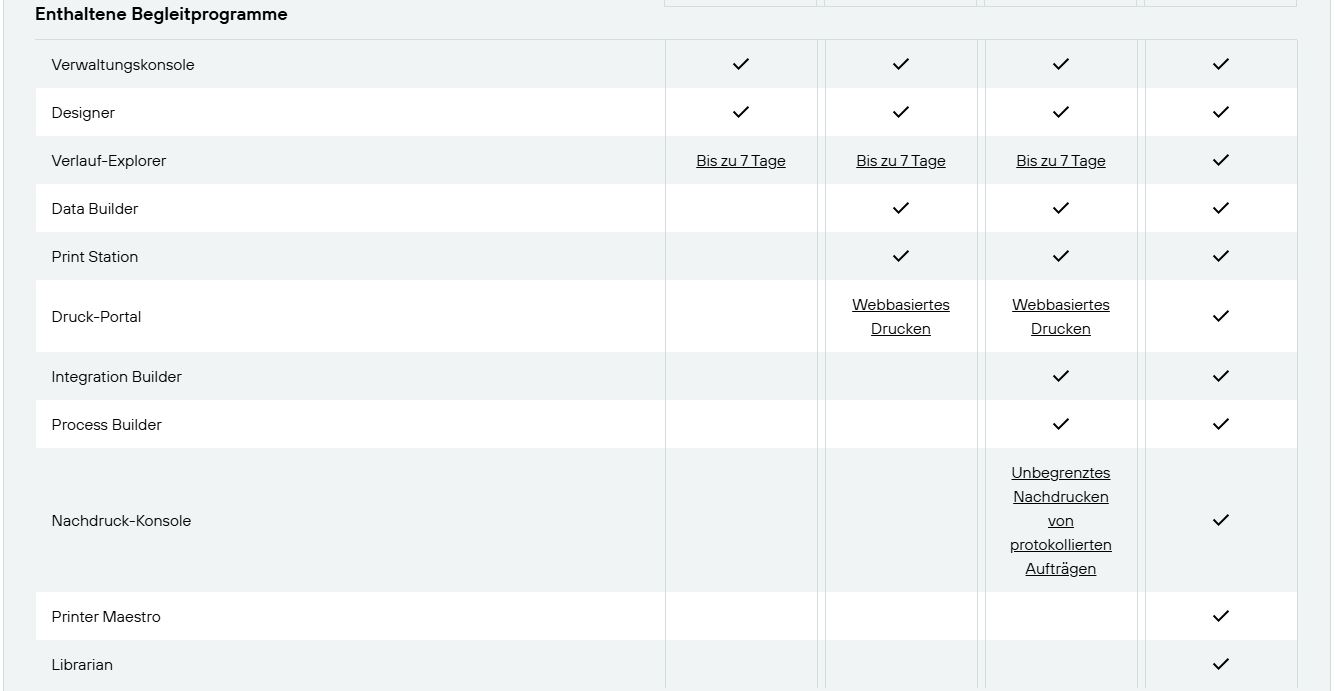
Task: Click the last checkmark in the Designer row
Action: point(1220,112)
